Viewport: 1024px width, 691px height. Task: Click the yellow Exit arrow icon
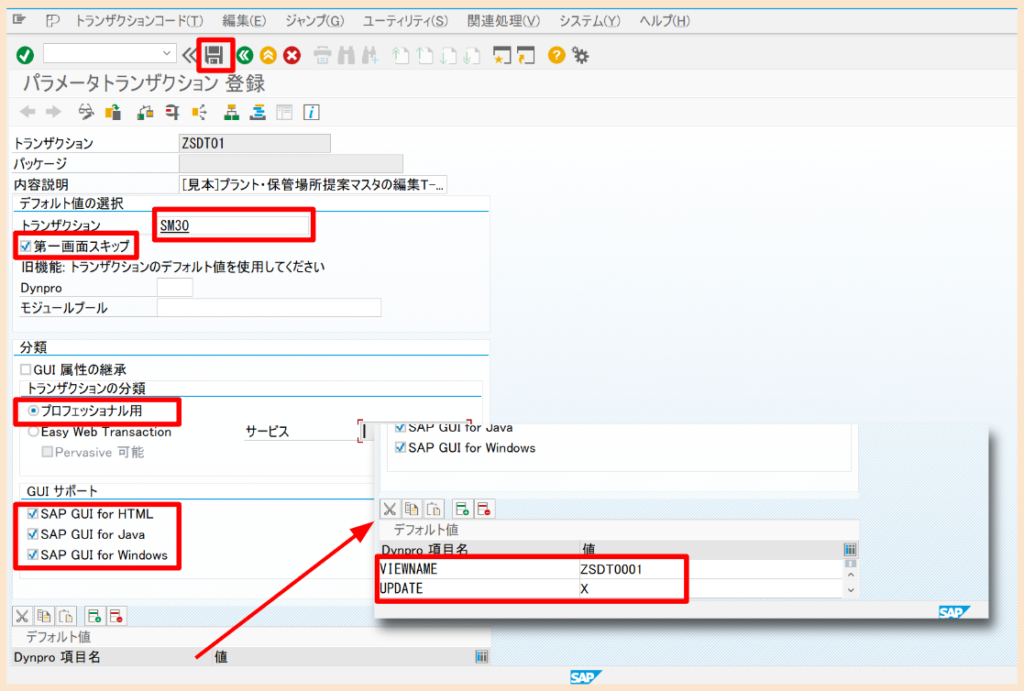pos(266,56)
